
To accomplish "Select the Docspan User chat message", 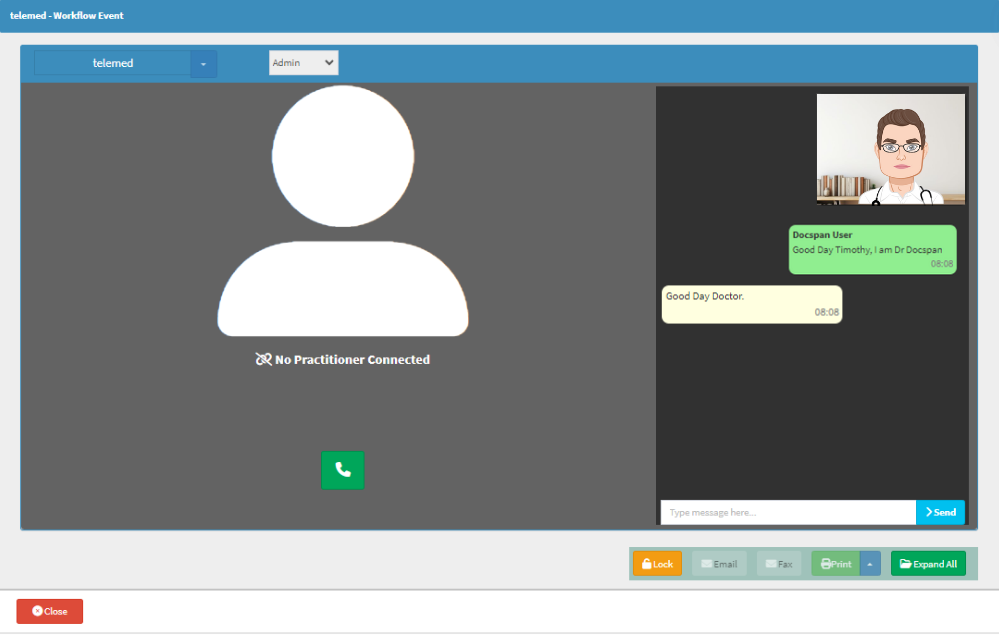I will 872,250.
